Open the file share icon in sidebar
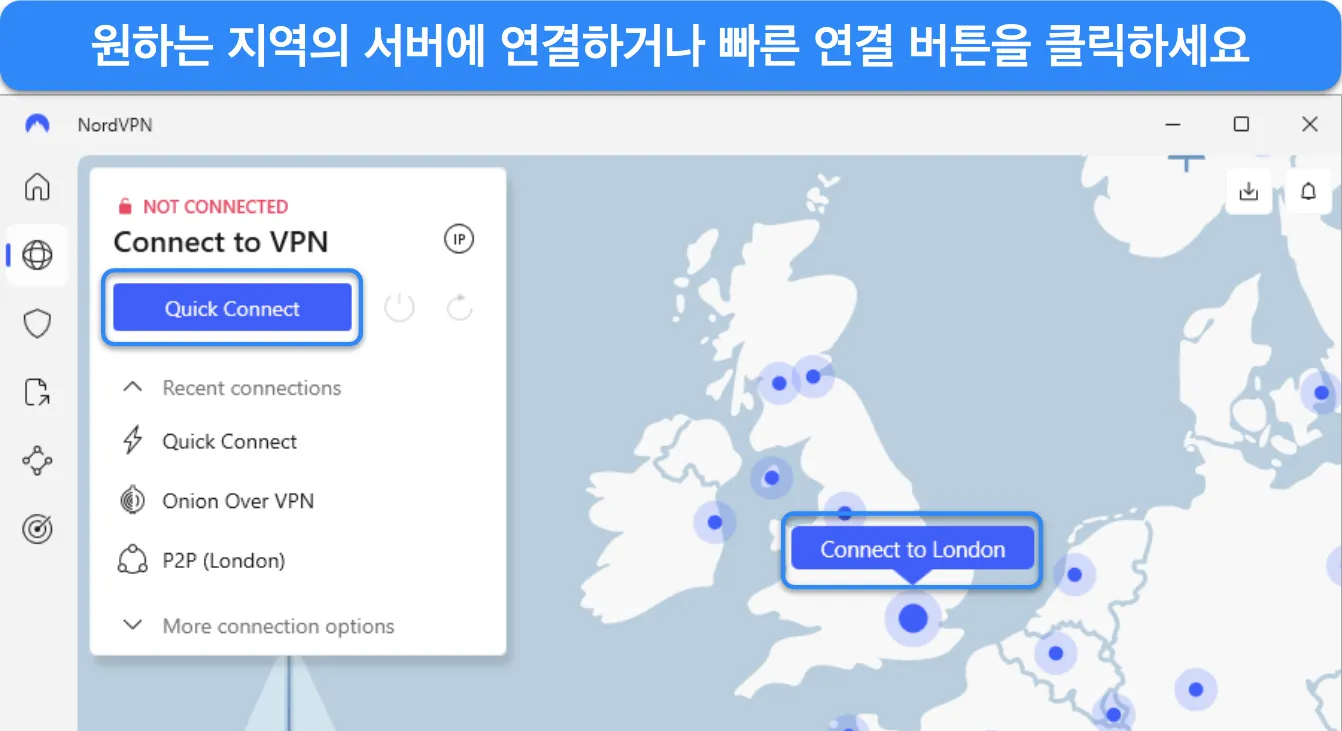 pos(37,392)
